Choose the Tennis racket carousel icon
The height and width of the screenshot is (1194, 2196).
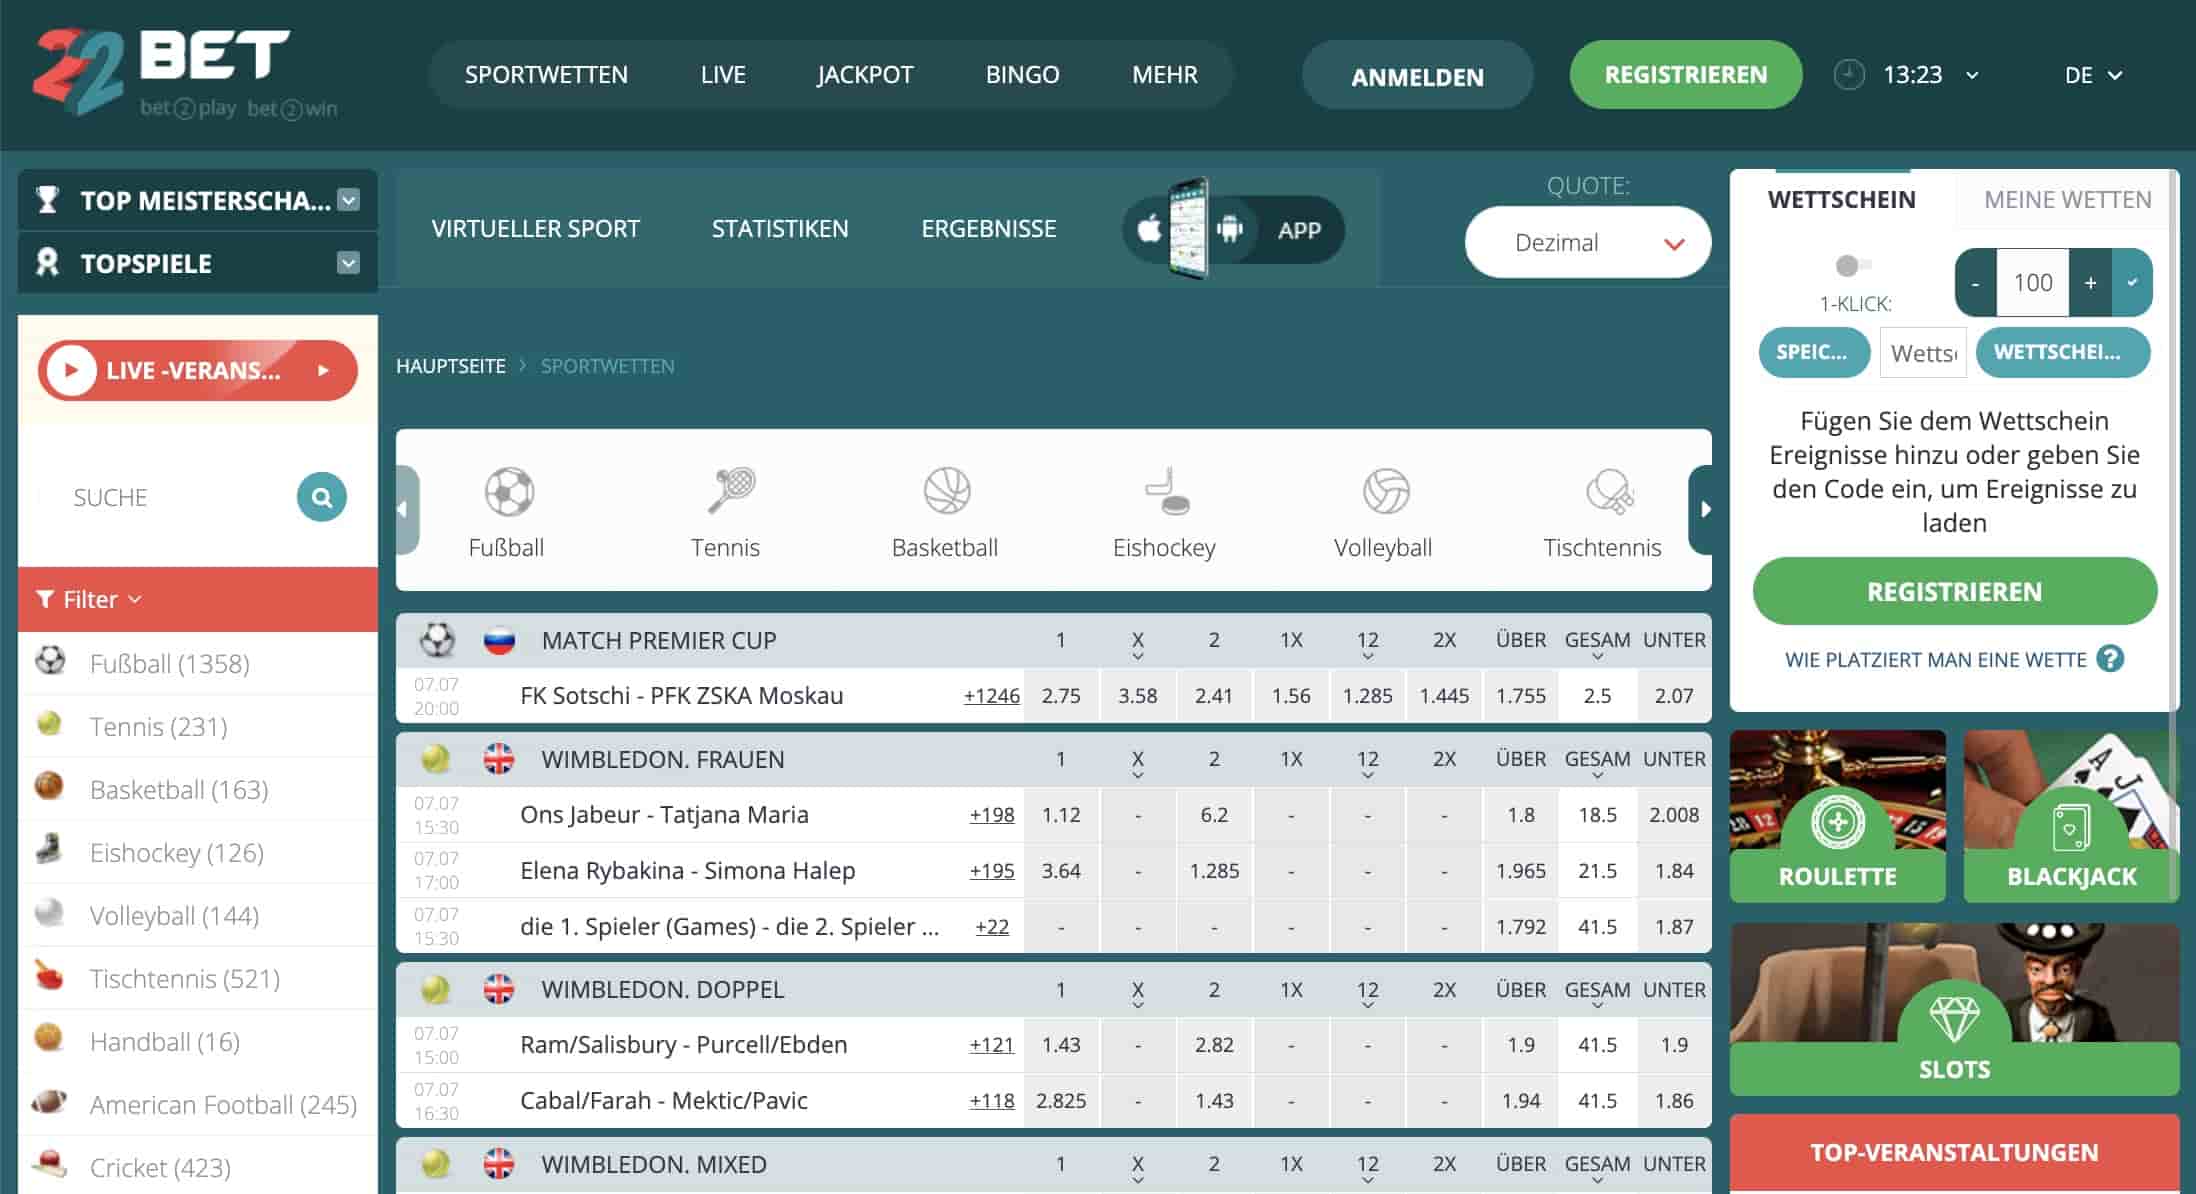click(x=731, y=490)
